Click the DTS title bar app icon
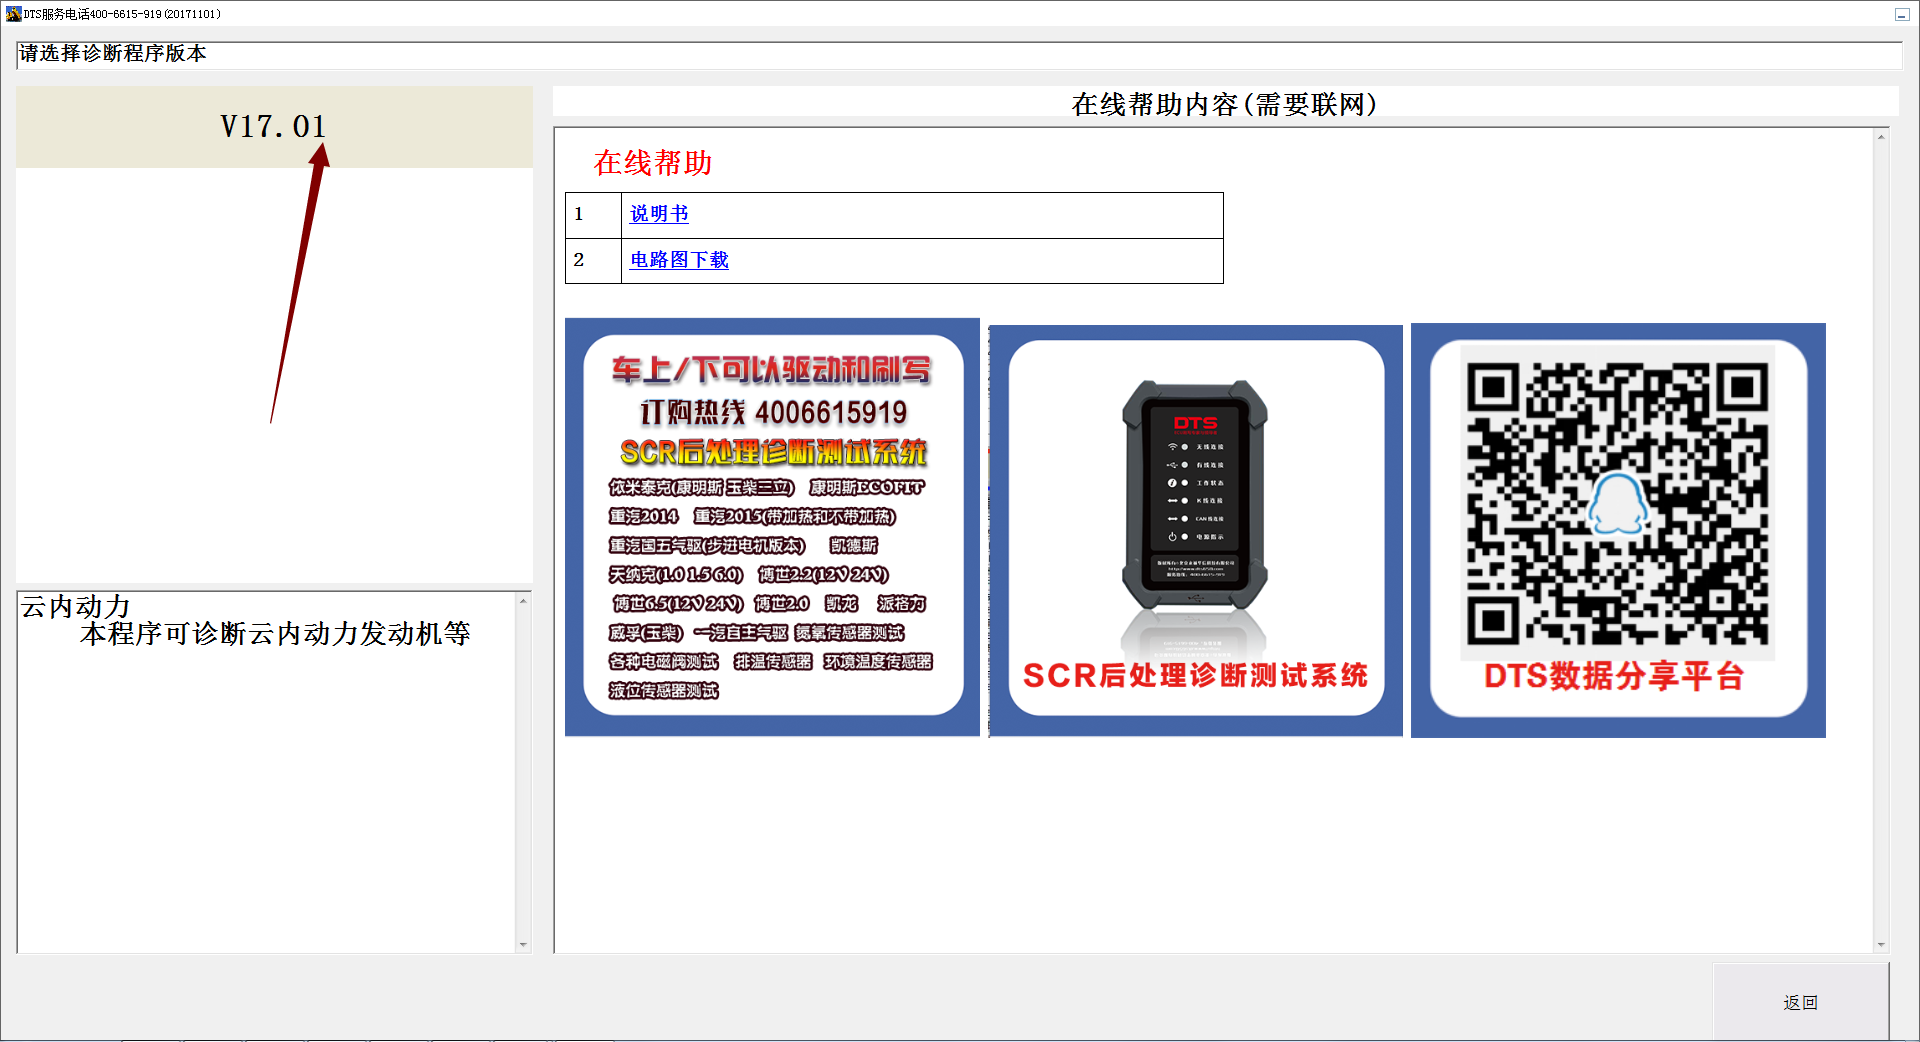Screen dimensions: 1920x1042 (x=13, y=14)
